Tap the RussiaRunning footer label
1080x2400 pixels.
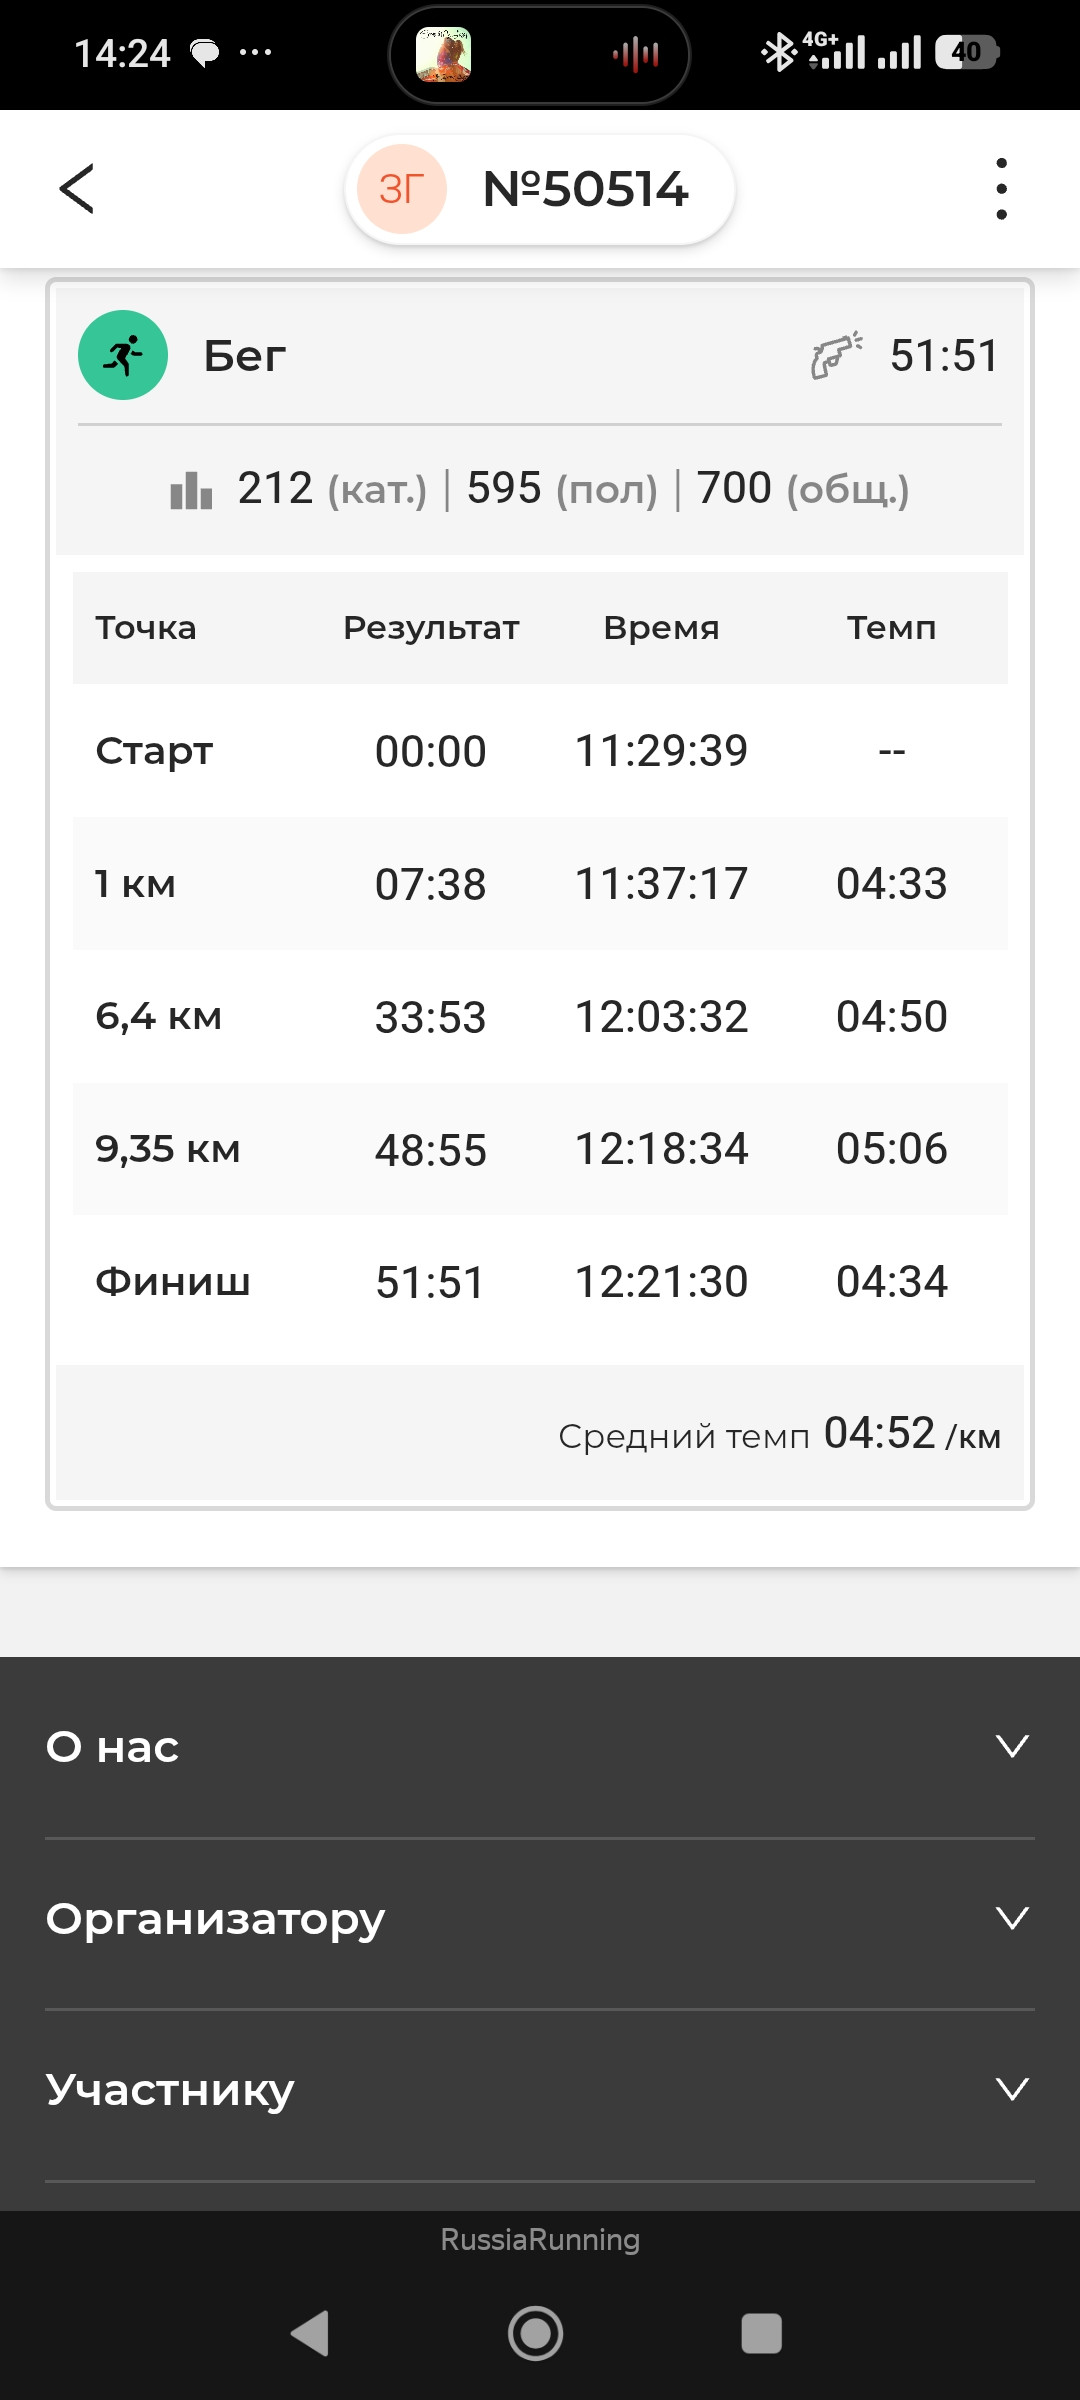coord(540,2240)
